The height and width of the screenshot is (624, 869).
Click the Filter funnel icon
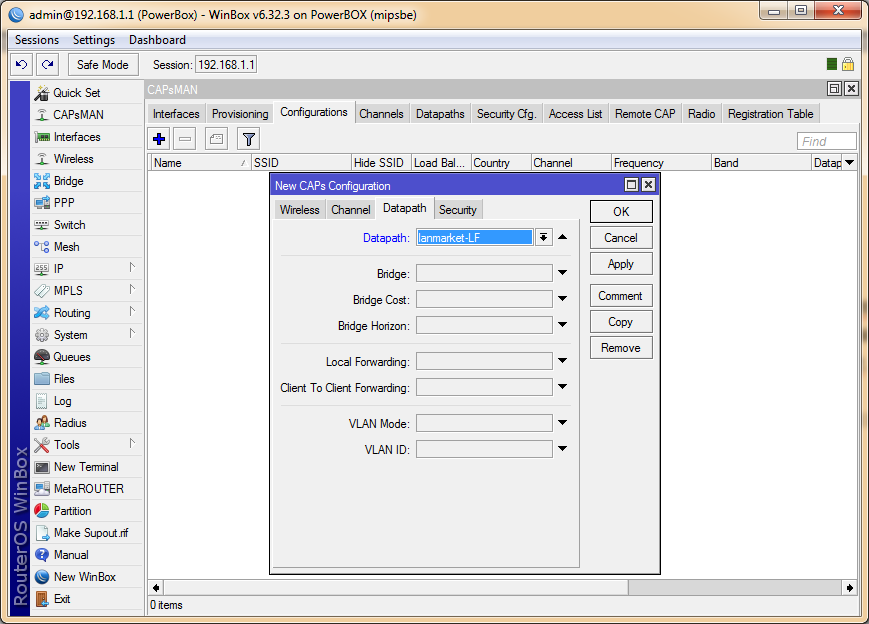tap(247, 139)
